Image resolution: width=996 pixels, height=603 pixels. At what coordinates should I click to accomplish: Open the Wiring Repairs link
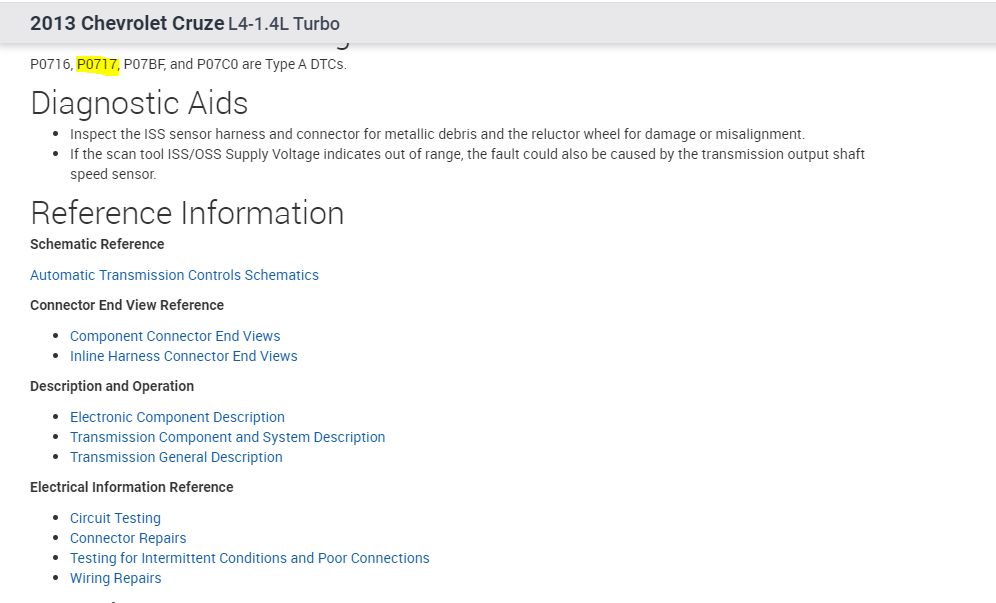pos(115,578)
